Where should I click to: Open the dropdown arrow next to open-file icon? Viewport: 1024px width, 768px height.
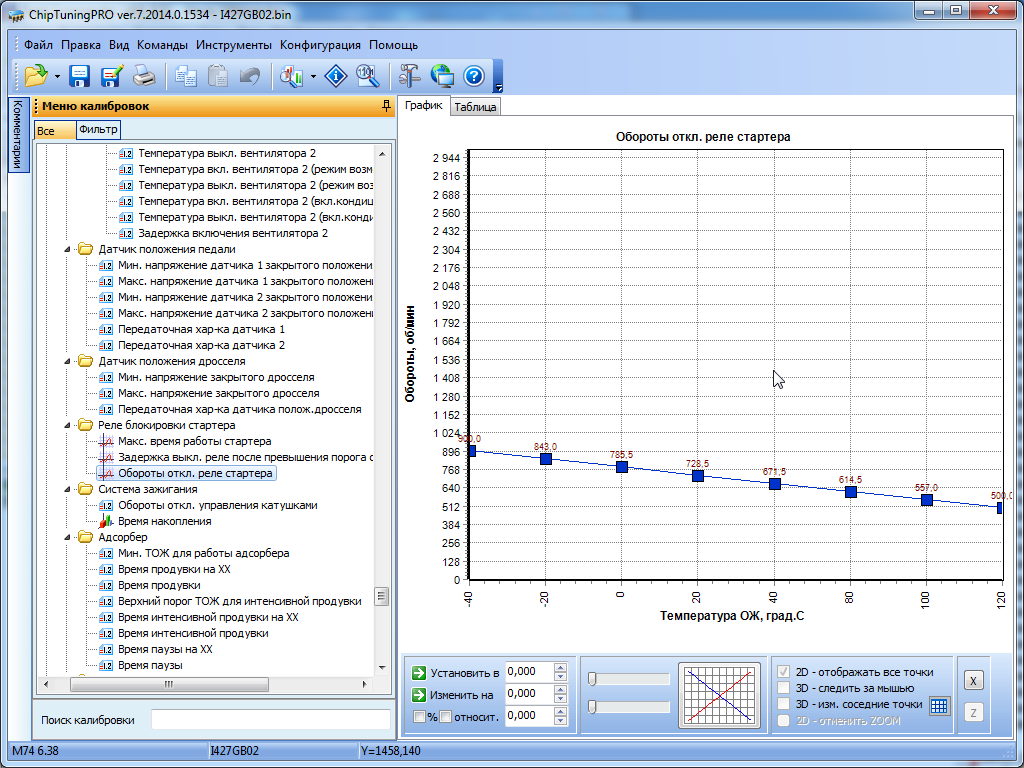click(57, 76)
